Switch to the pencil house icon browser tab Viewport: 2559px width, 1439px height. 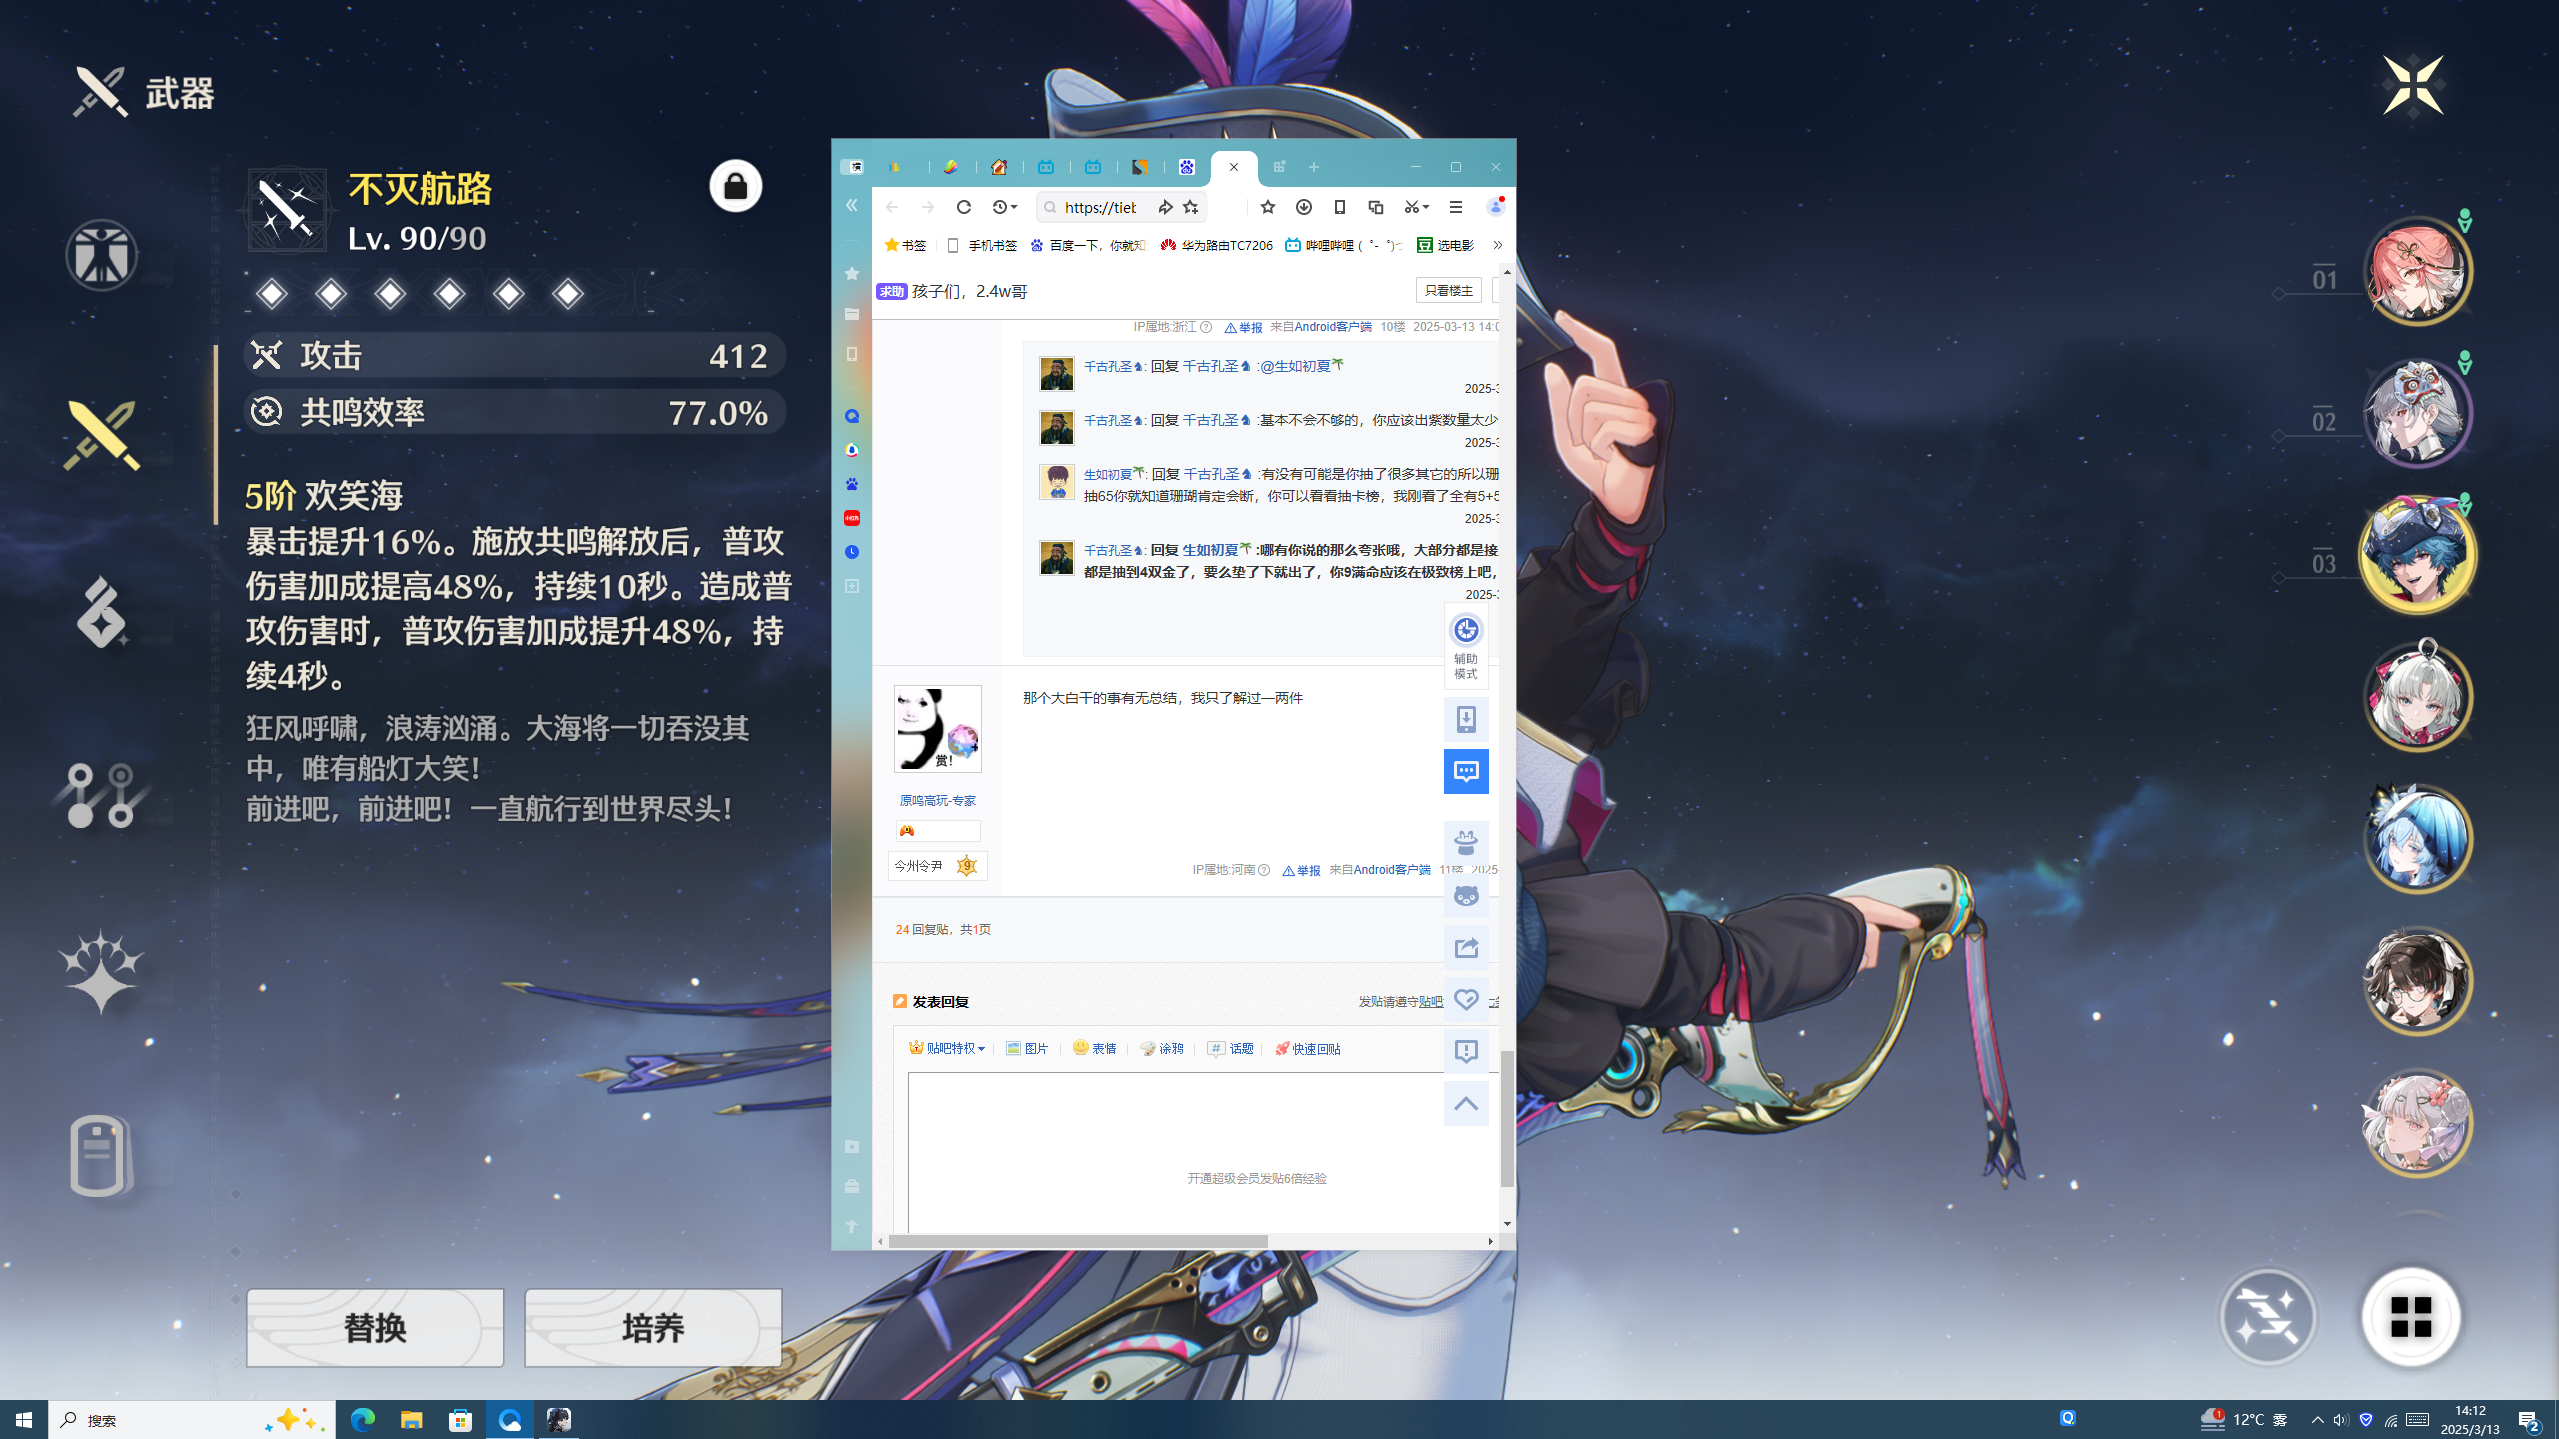pos(999,167)
